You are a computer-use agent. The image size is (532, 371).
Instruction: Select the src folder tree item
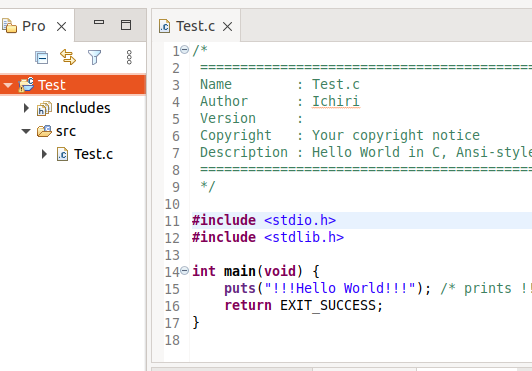[x=66, y=131]
